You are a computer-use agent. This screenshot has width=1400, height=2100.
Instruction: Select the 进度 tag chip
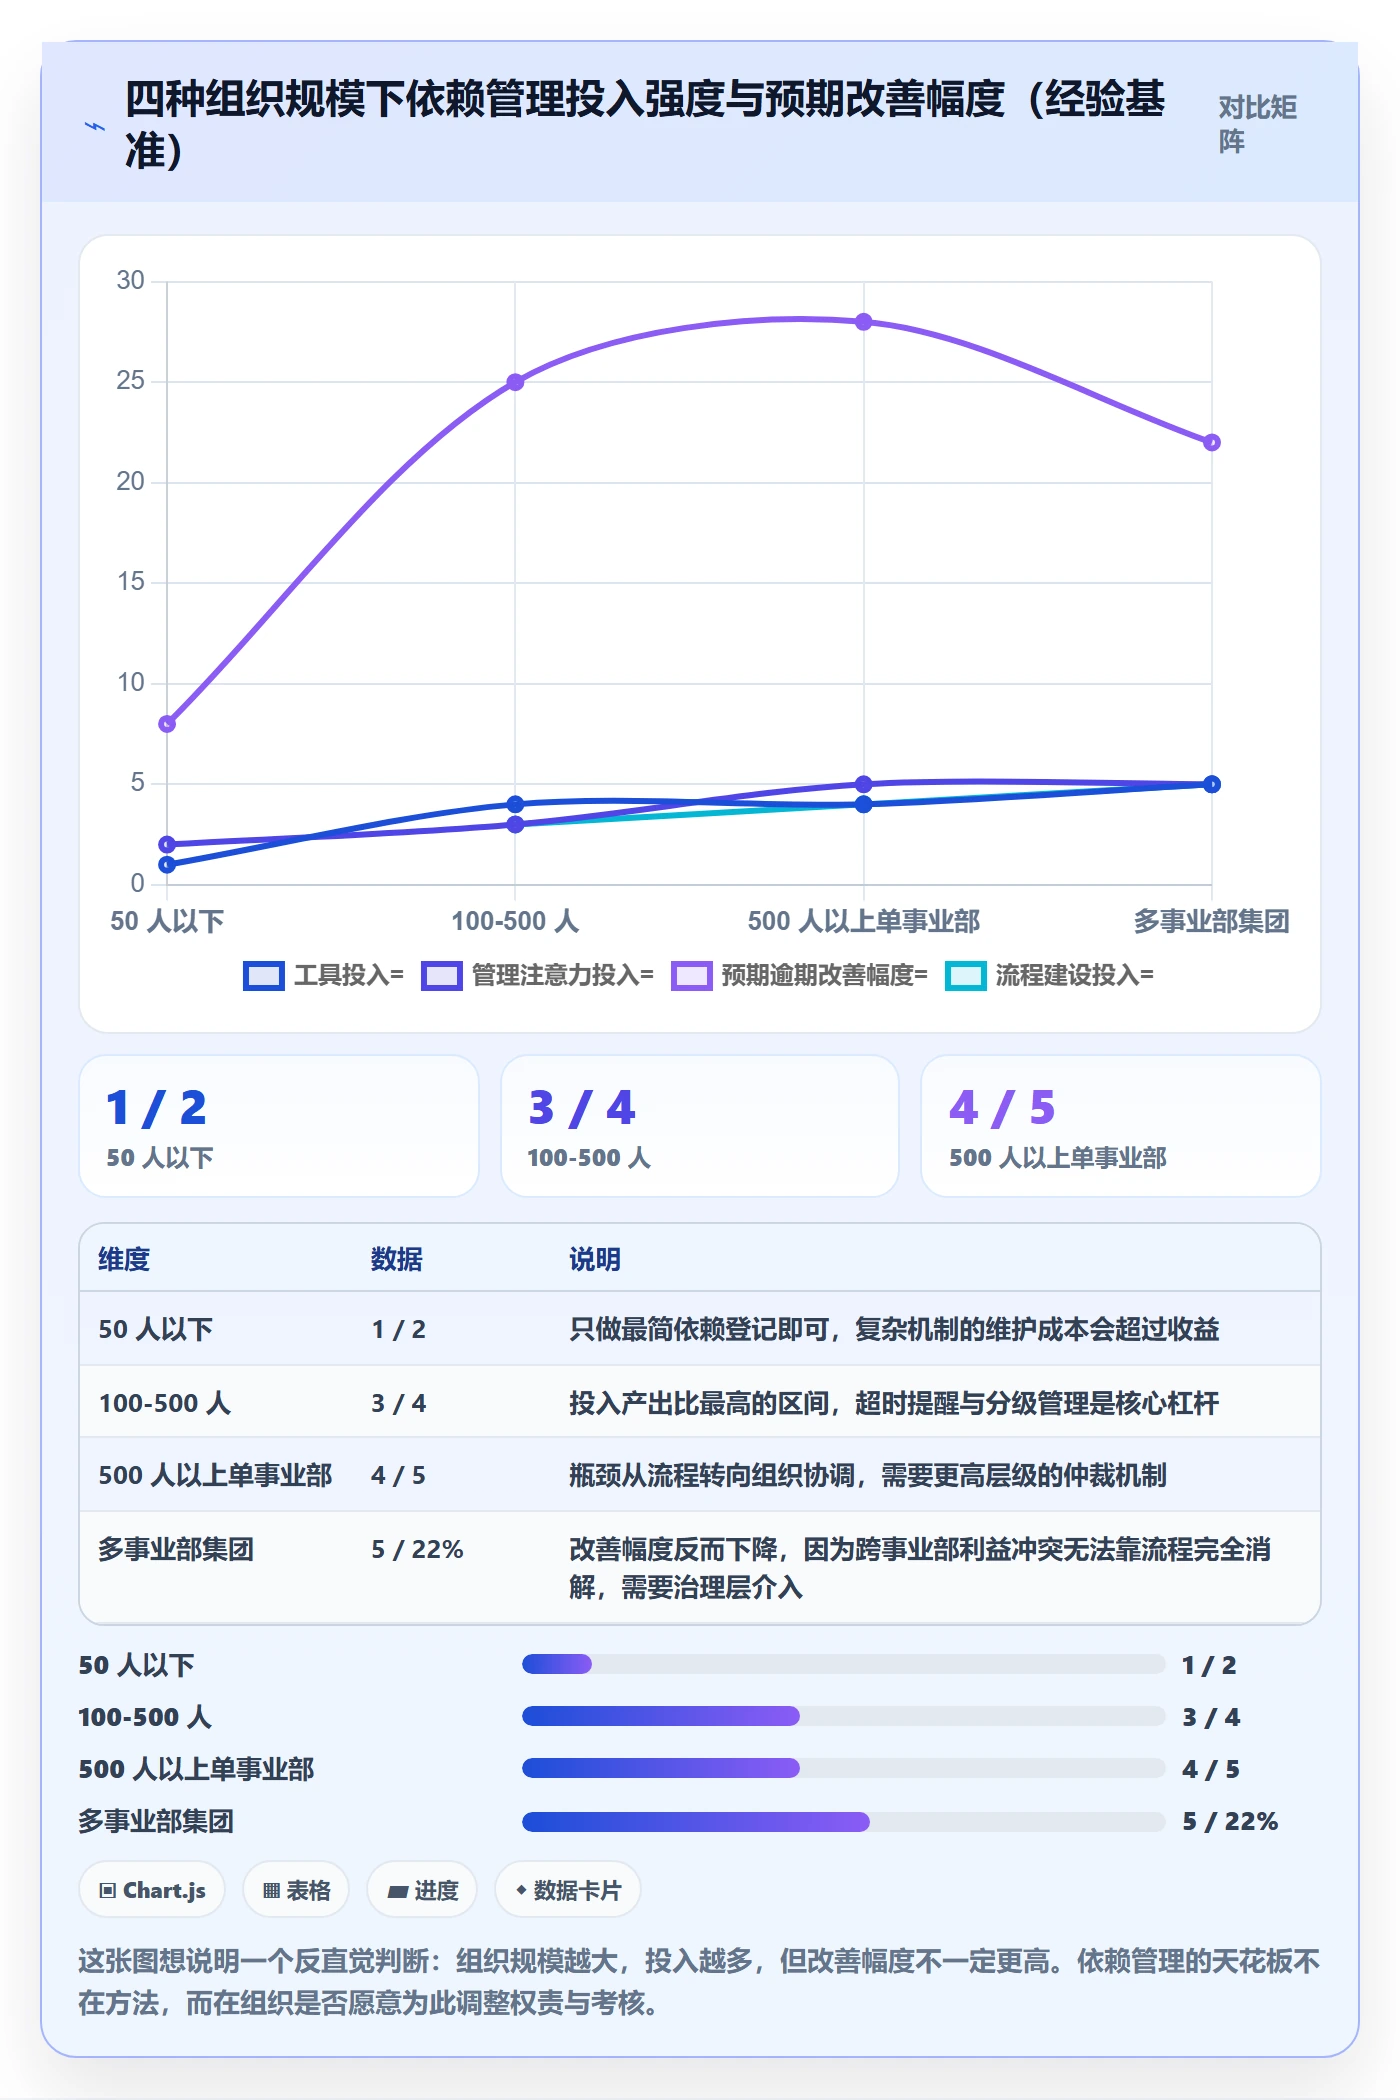(422, 1890)
